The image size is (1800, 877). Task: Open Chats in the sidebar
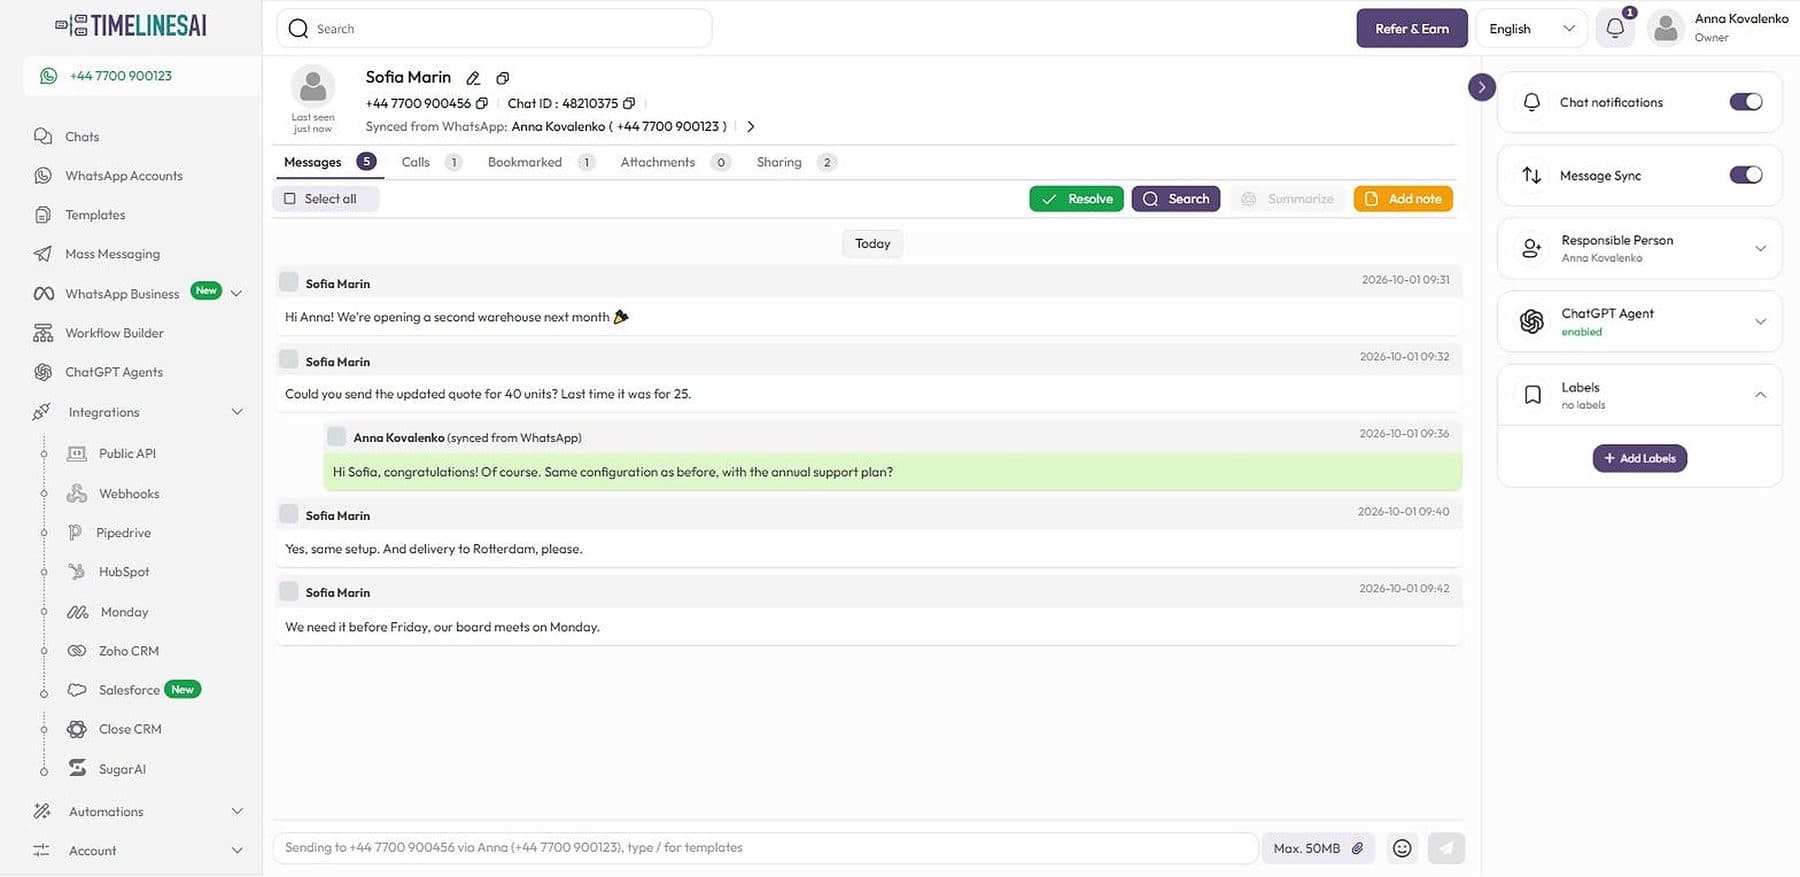click(82, 137)
